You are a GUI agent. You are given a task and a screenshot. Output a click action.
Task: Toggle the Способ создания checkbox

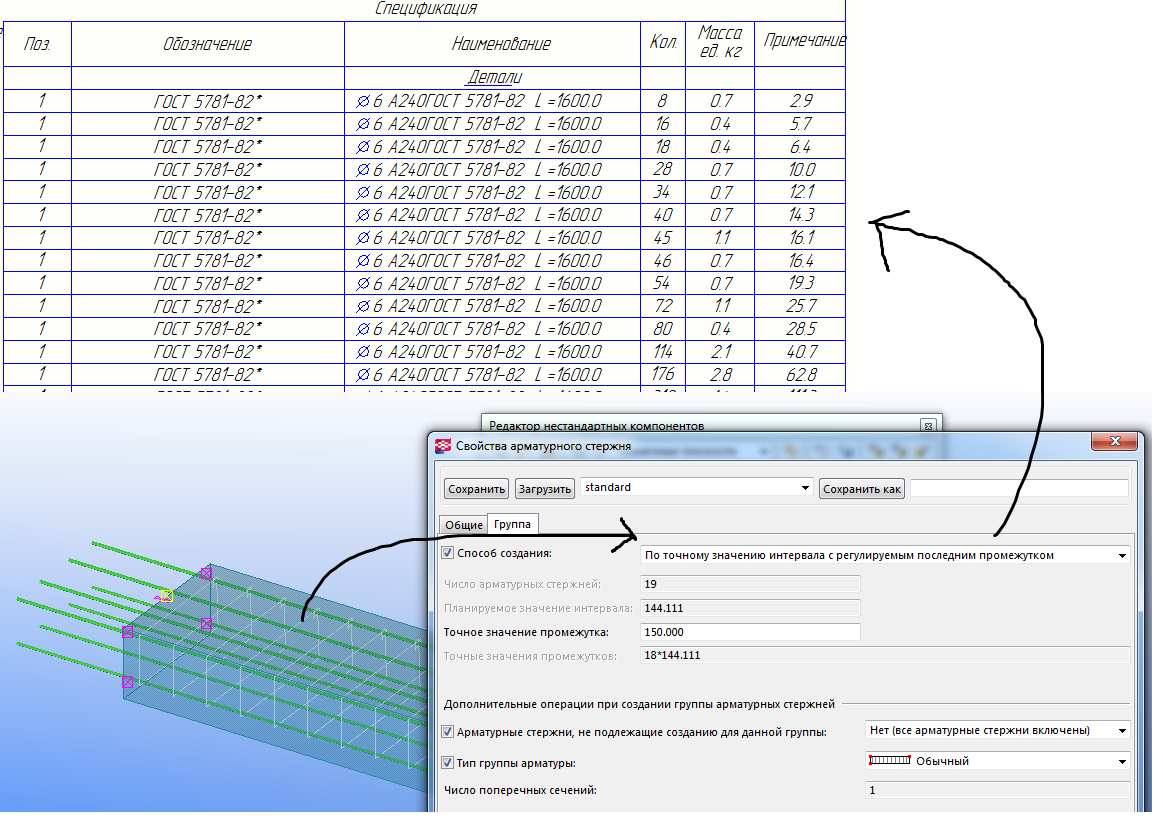pos(447,553)
